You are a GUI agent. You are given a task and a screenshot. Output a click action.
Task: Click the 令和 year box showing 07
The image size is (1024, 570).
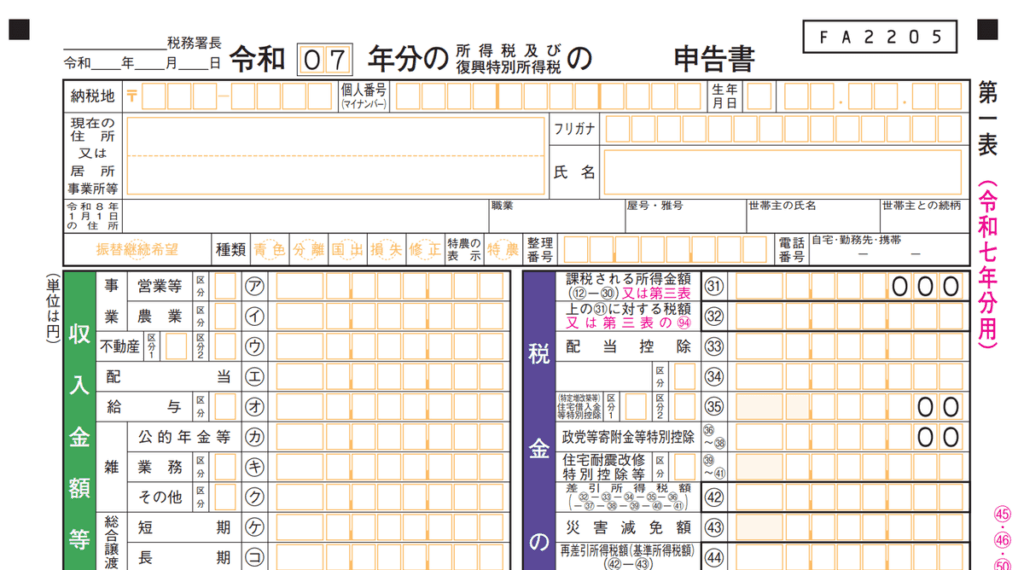coord(325,60)
